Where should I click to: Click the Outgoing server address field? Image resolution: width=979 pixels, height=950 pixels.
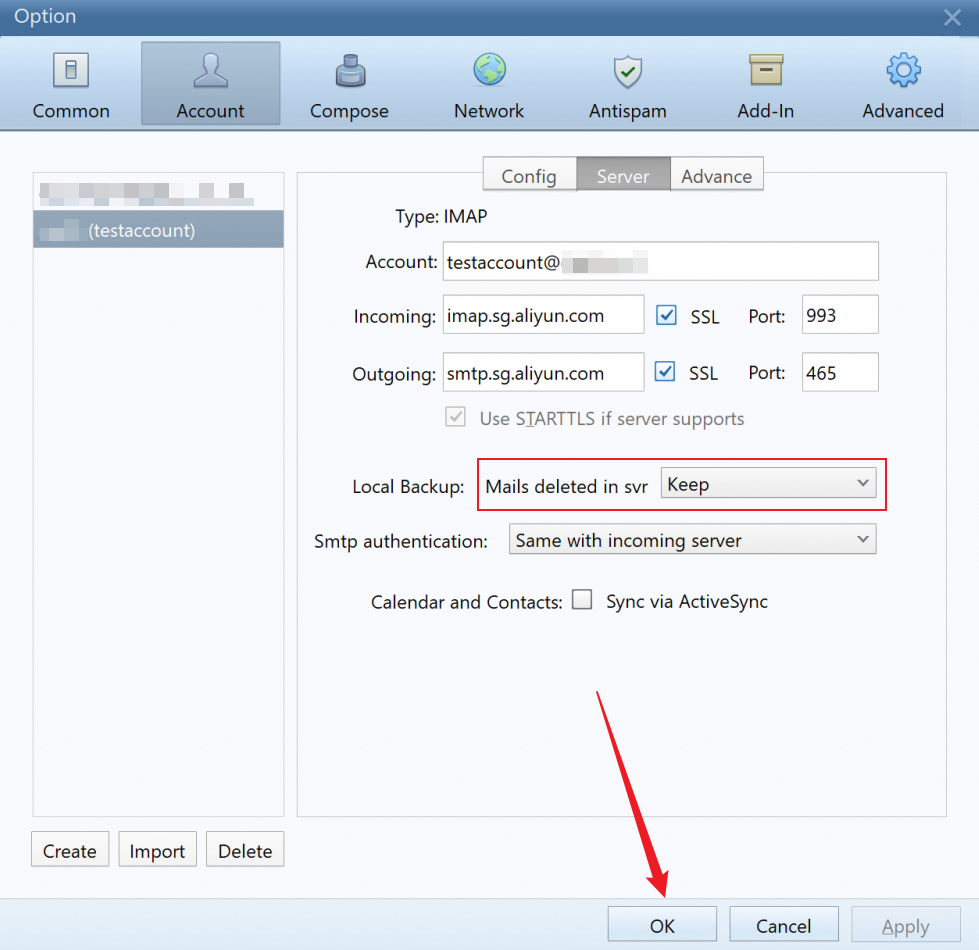tap(543, 373)
